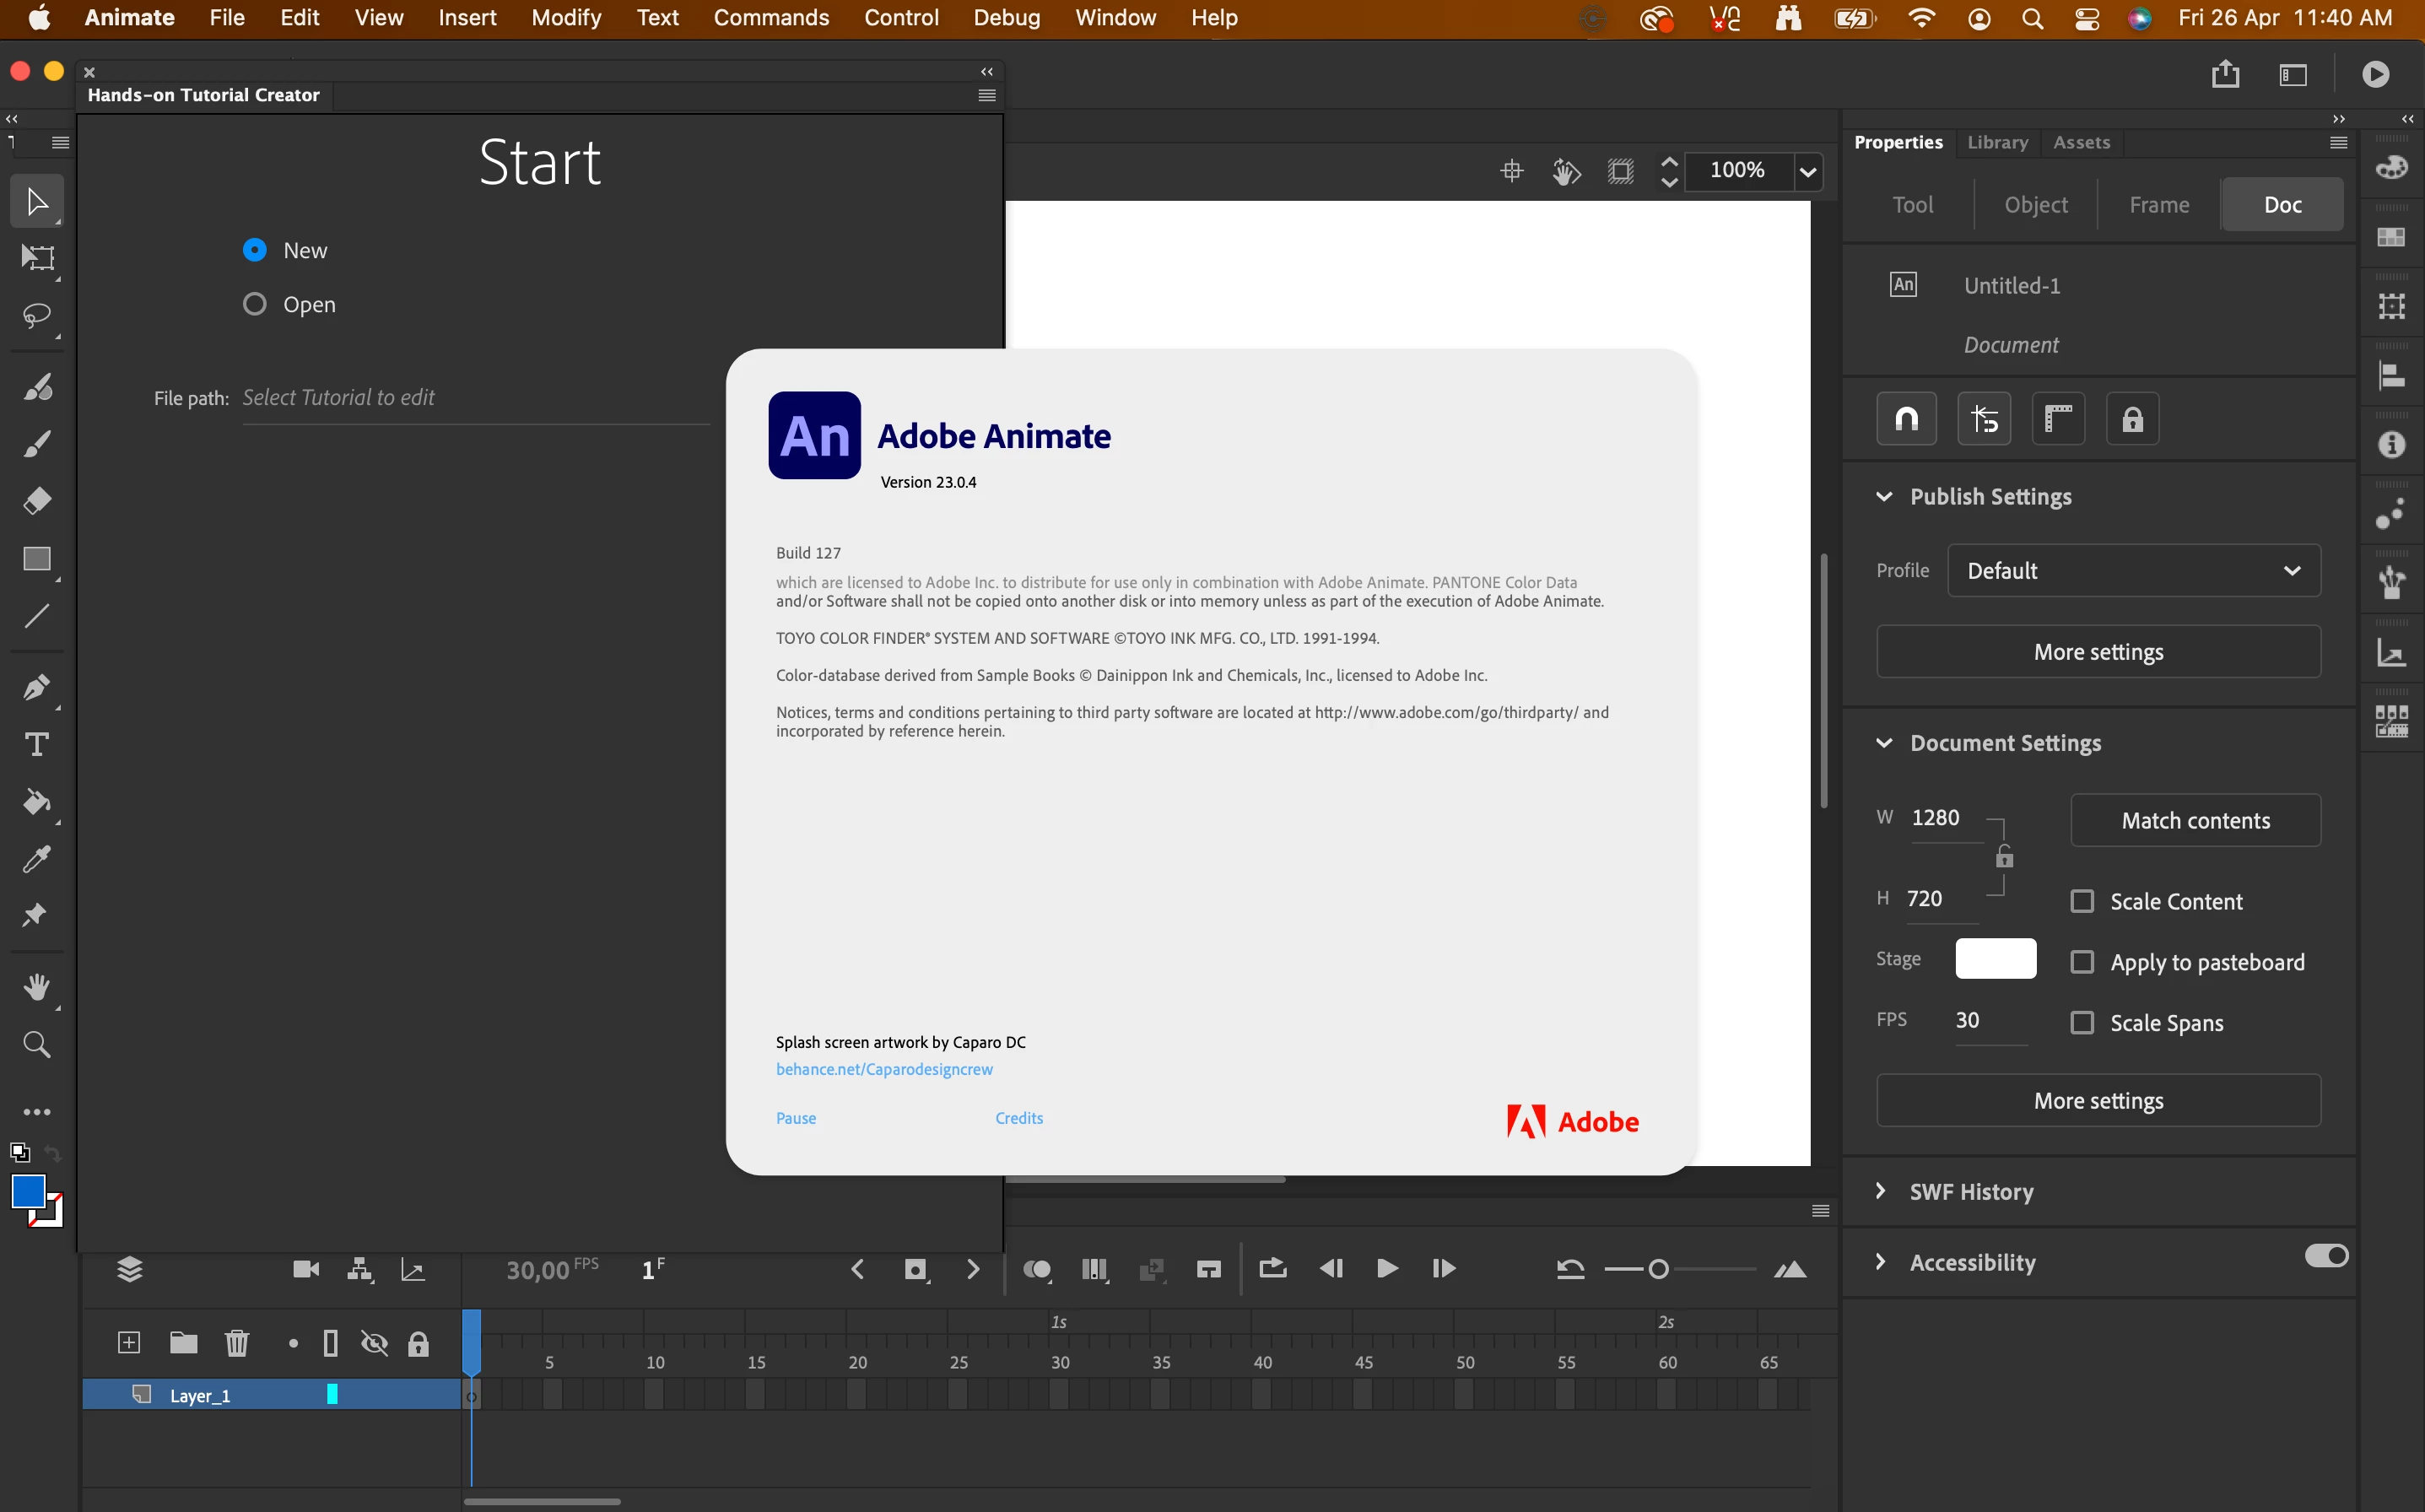
Task: Click the Onion Skin button
Action: click(1037, 1269)
